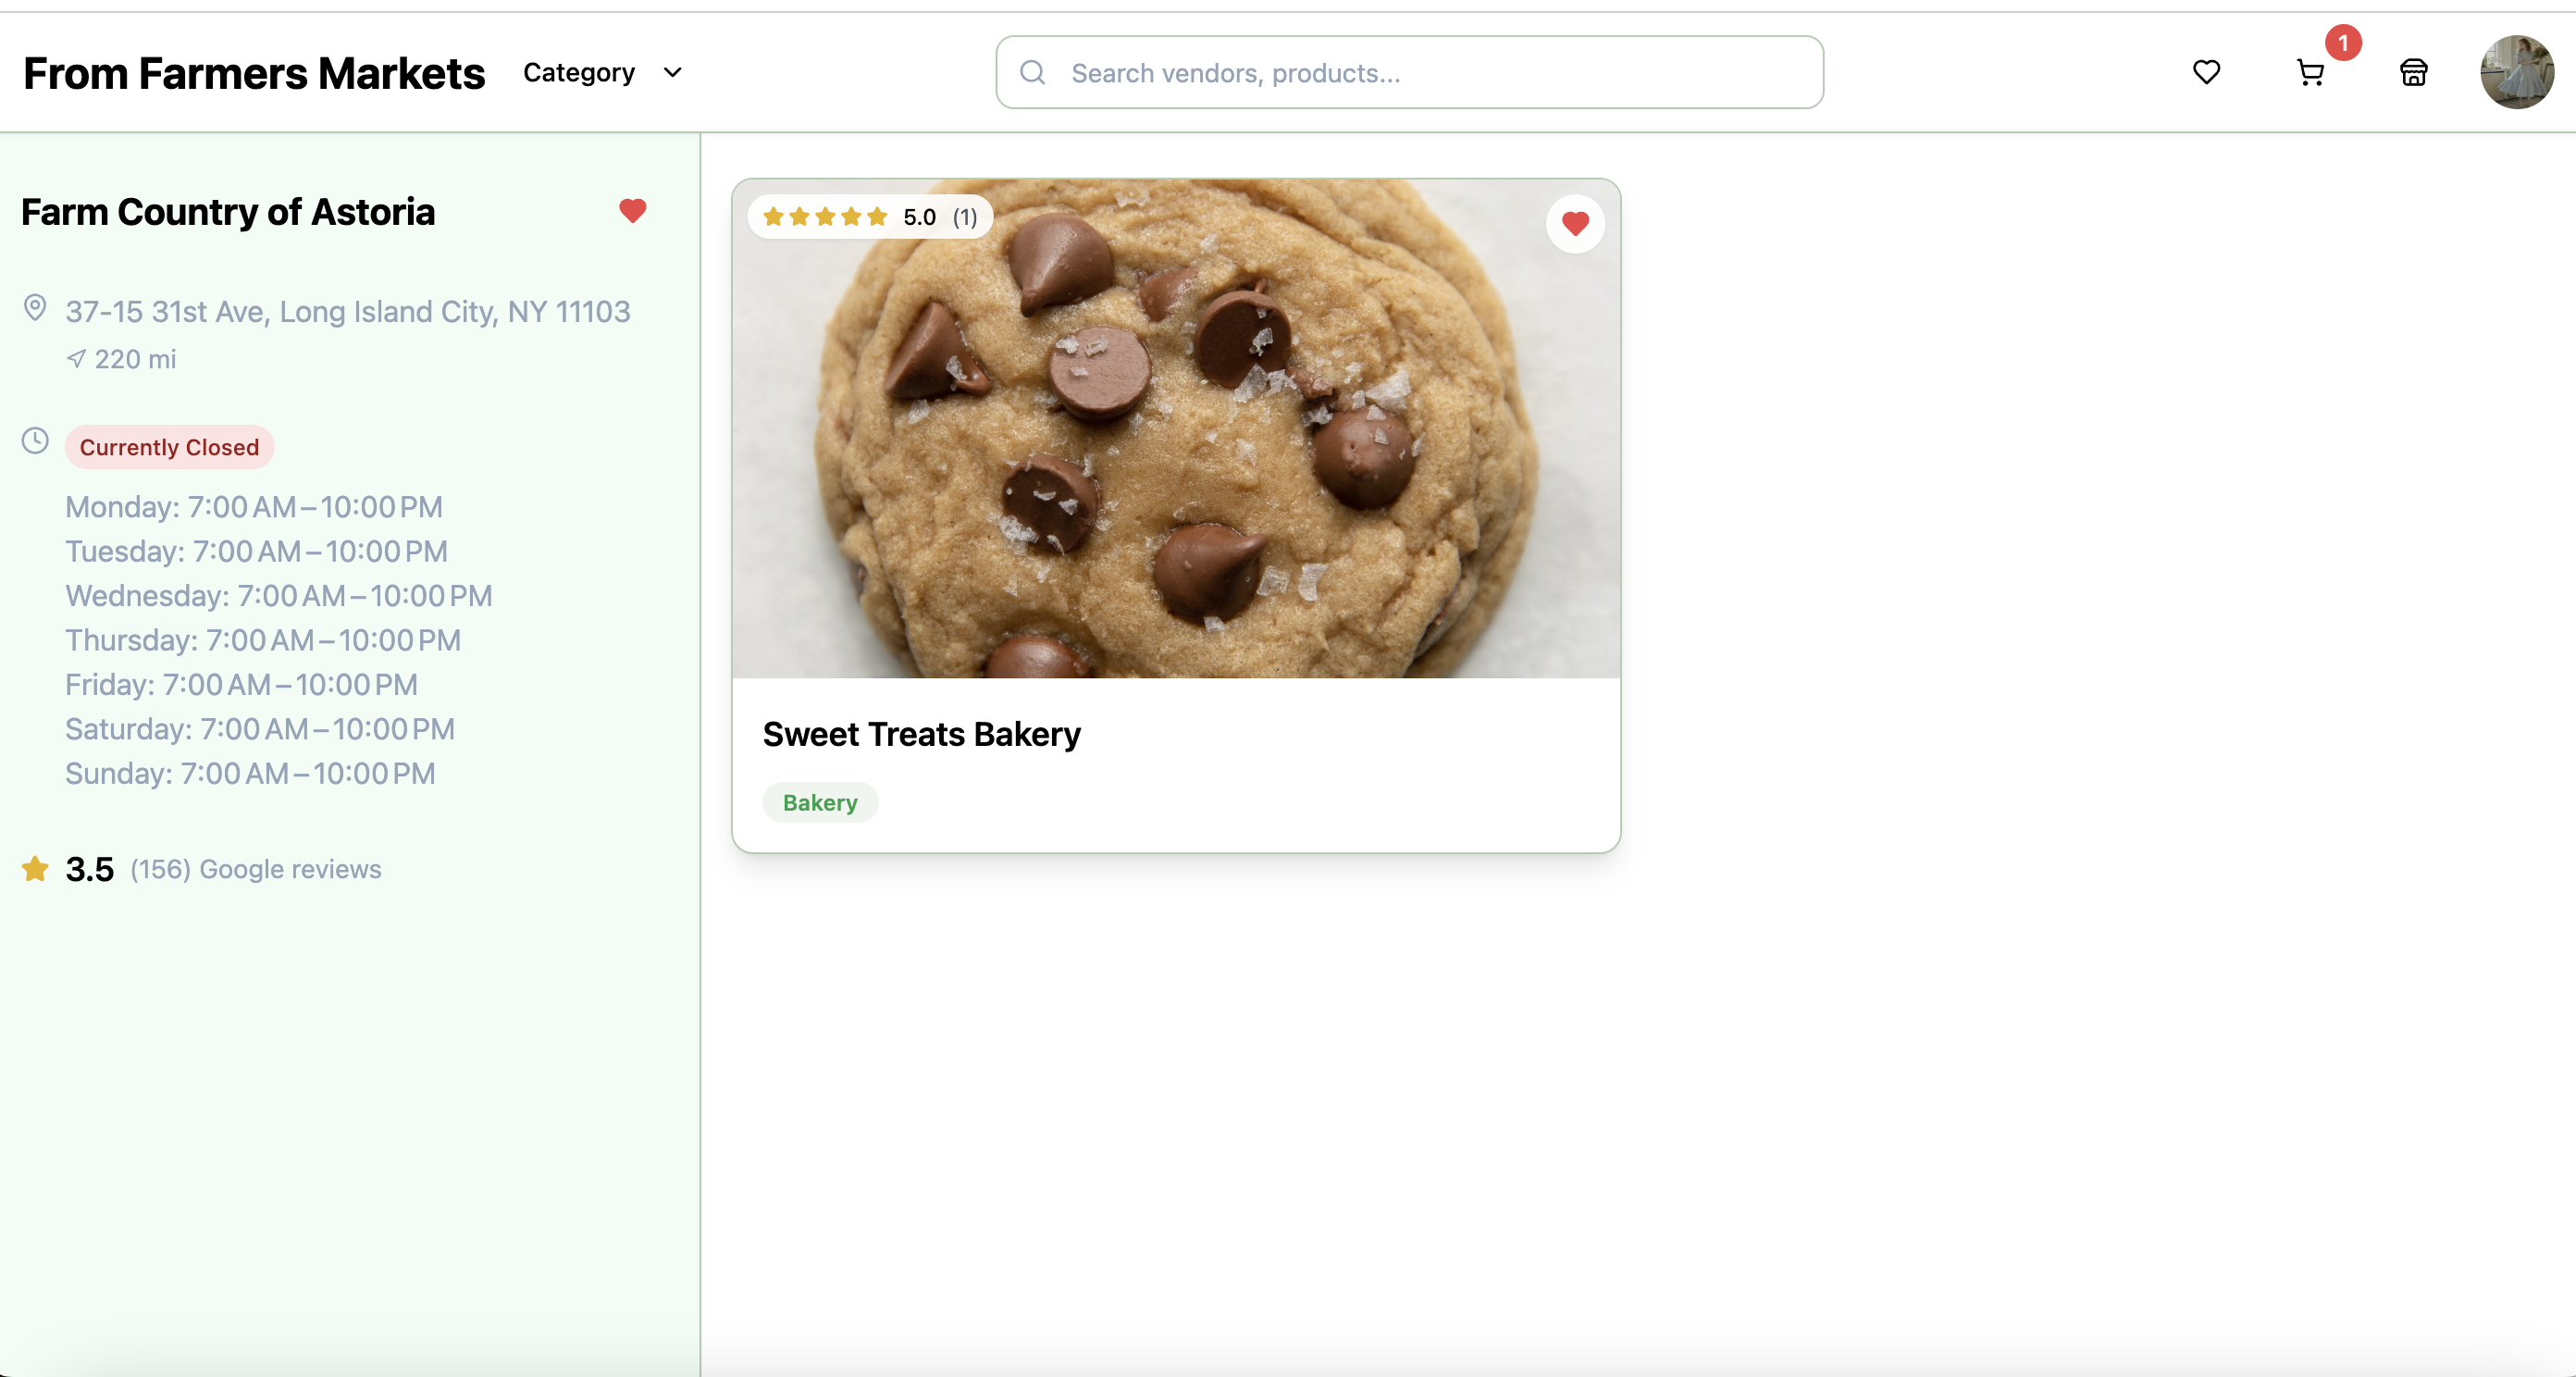Open Sweet Treats Bakery vendor title
This screenshot has height=1377, width=2576.
tap(921, 734)
